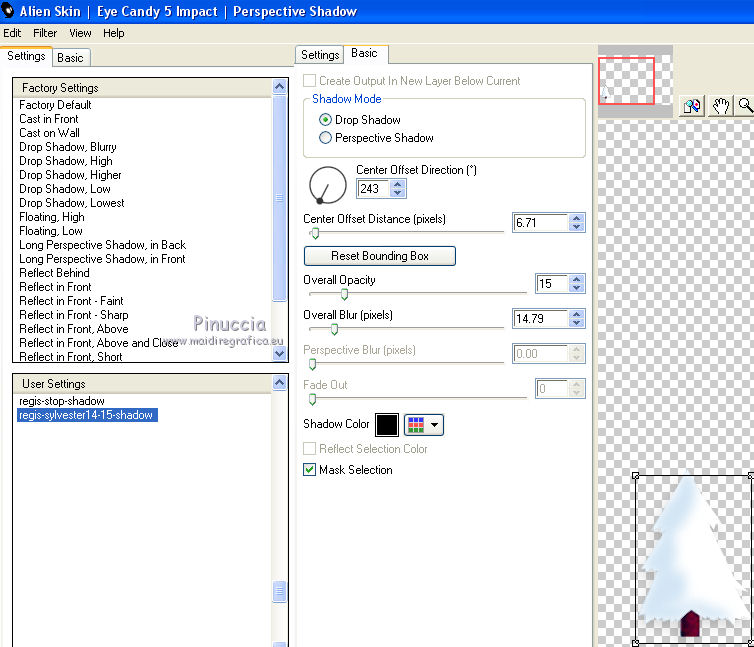Increase Center Offset Direction value with up arrow
The width and height of the screenshot is (754, 647).
(x=397, y=184)
